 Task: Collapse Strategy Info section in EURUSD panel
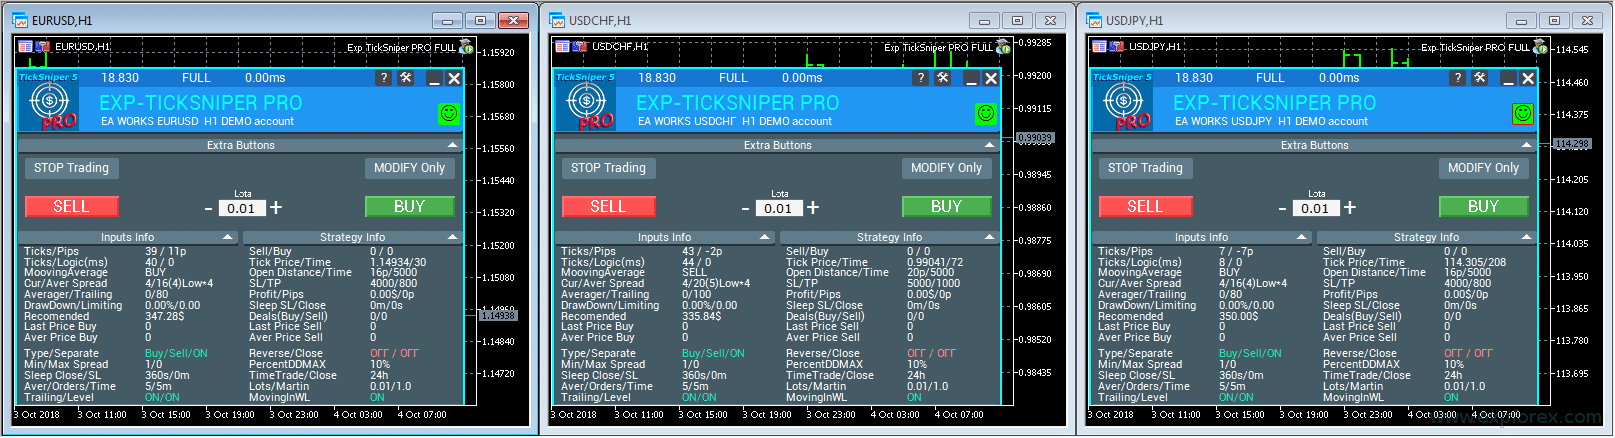click(452, 237)
